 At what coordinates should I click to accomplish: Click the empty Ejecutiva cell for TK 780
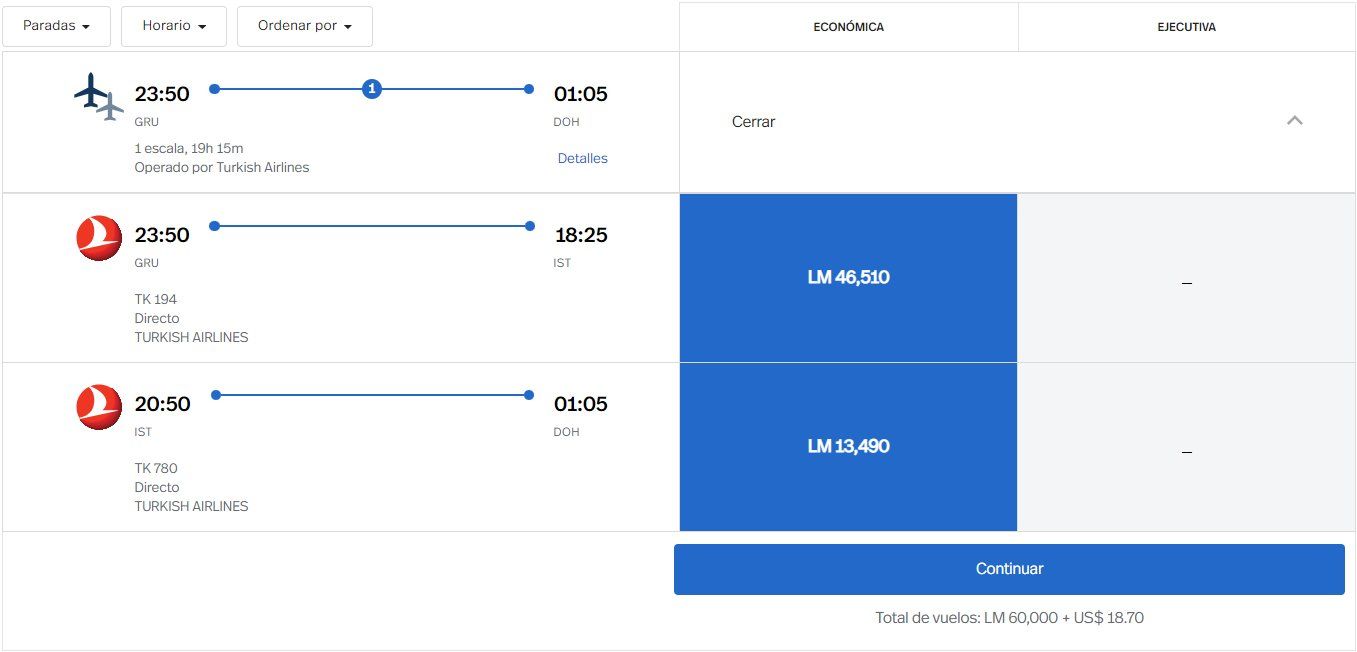click(x=1186, y=447)
